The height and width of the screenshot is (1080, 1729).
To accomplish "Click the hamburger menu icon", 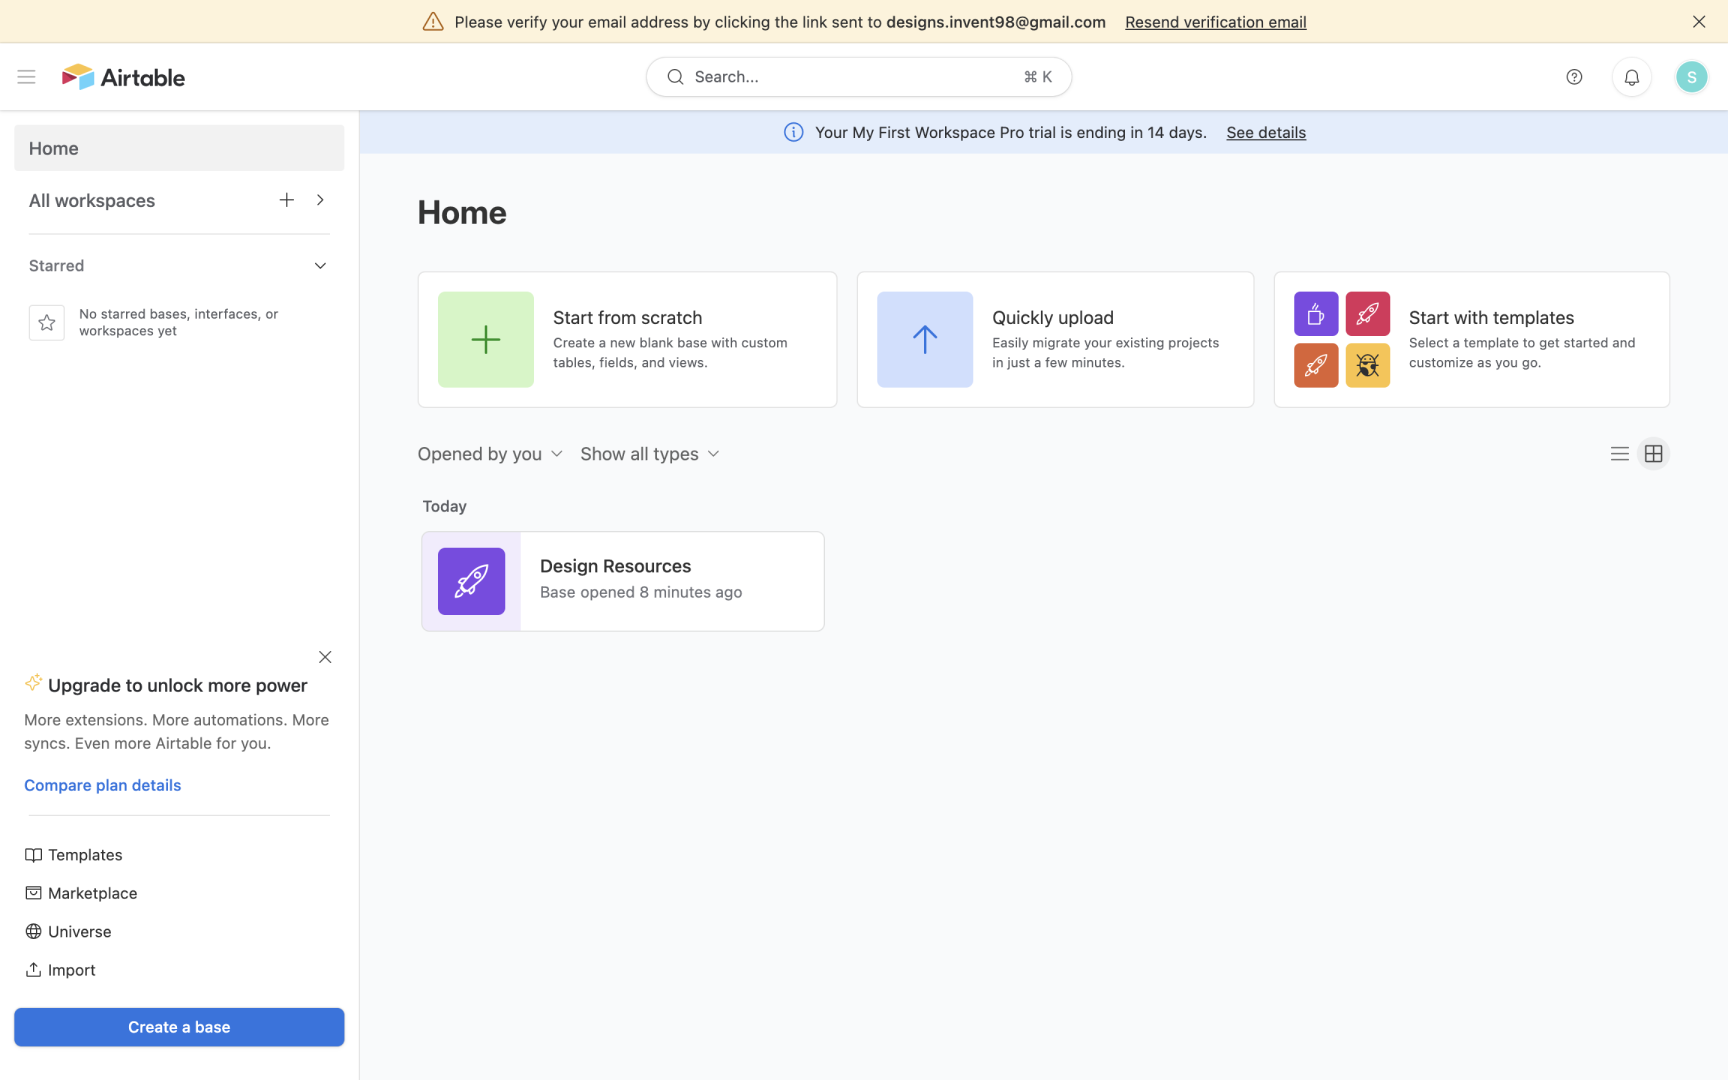I will [x=26, y=76].
